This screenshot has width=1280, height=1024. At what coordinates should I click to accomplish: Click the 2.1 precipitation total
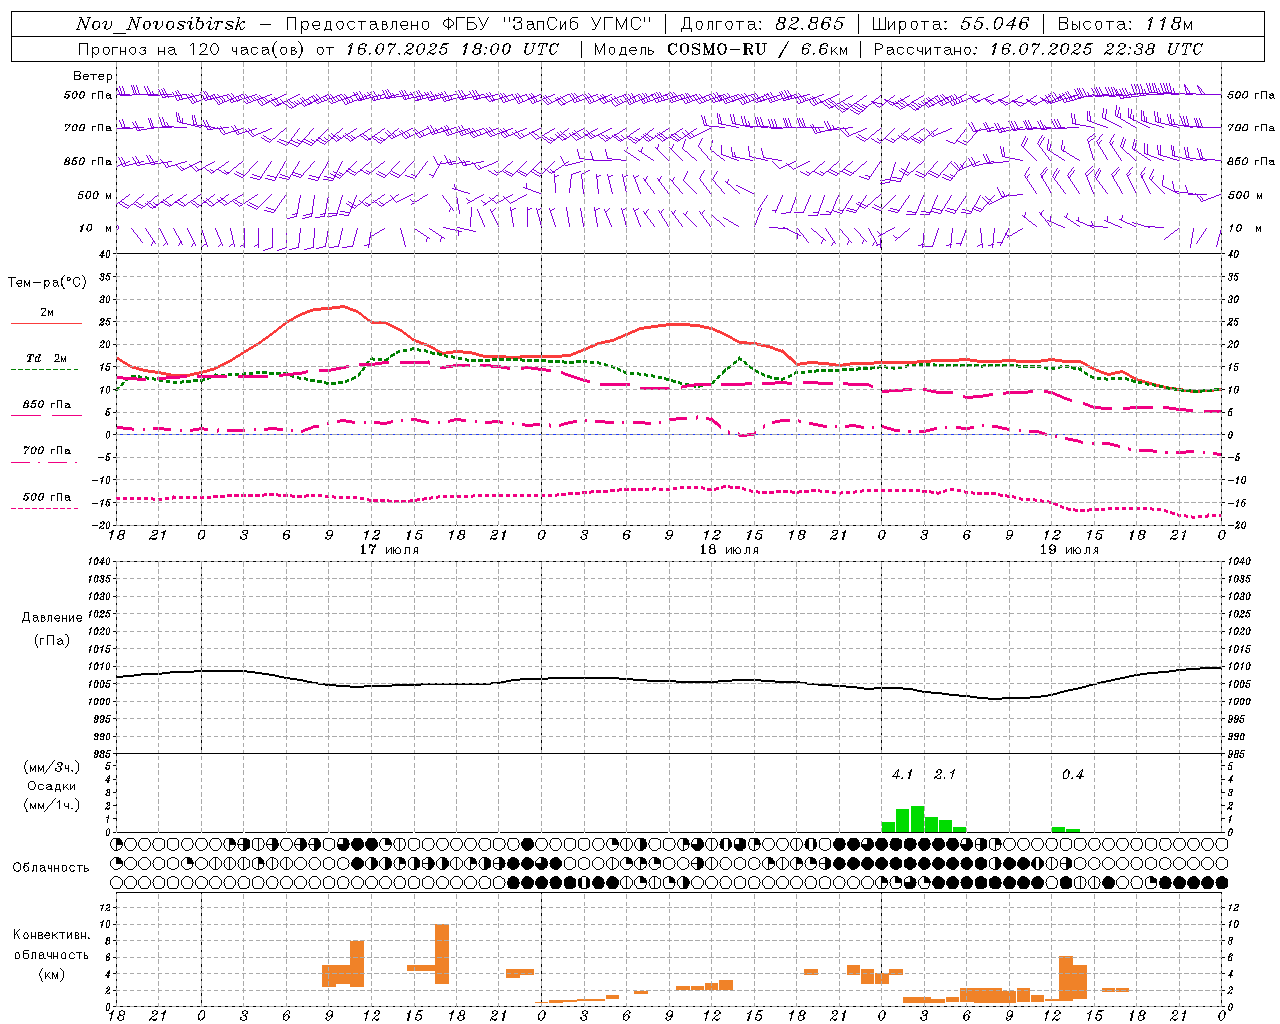tap(945, 774)
